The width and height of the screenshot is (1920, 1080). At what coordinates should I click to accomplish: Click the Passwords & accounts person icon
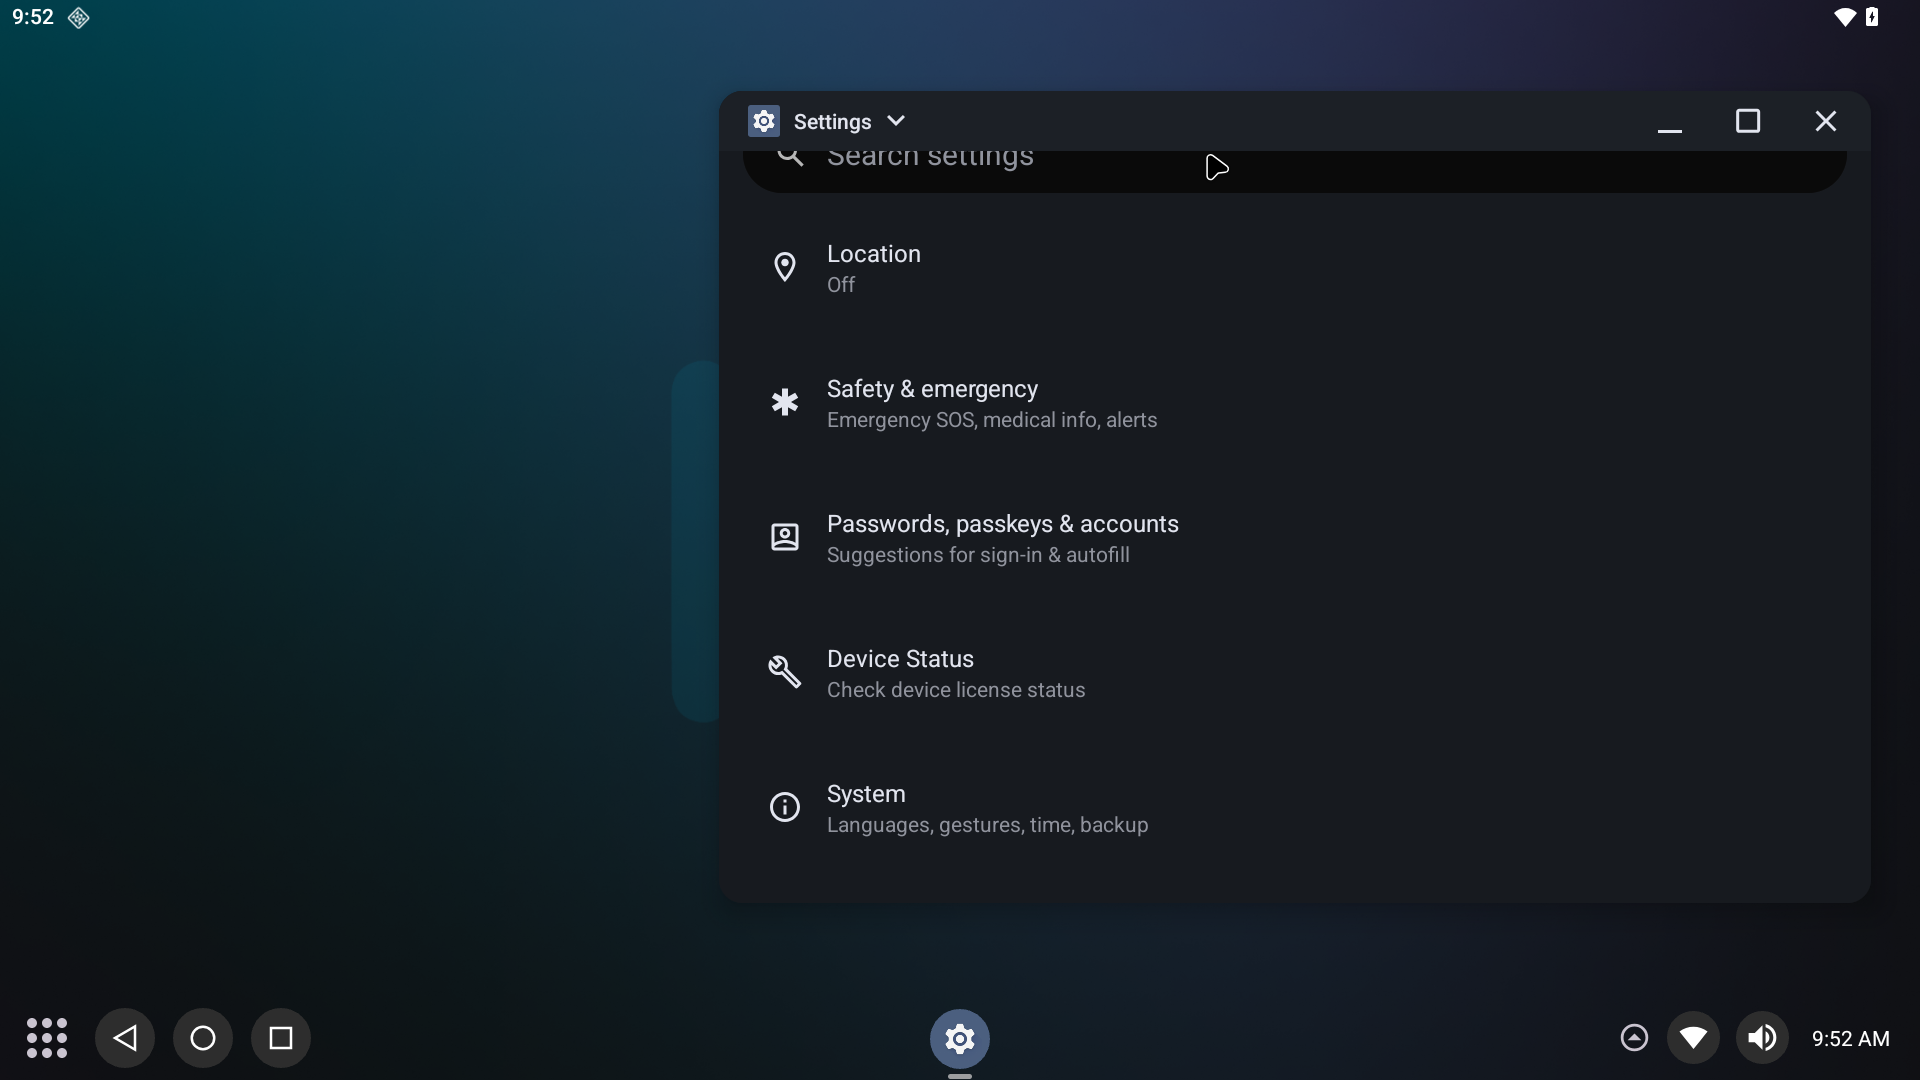pyautogui.click(x=785, y=537)
